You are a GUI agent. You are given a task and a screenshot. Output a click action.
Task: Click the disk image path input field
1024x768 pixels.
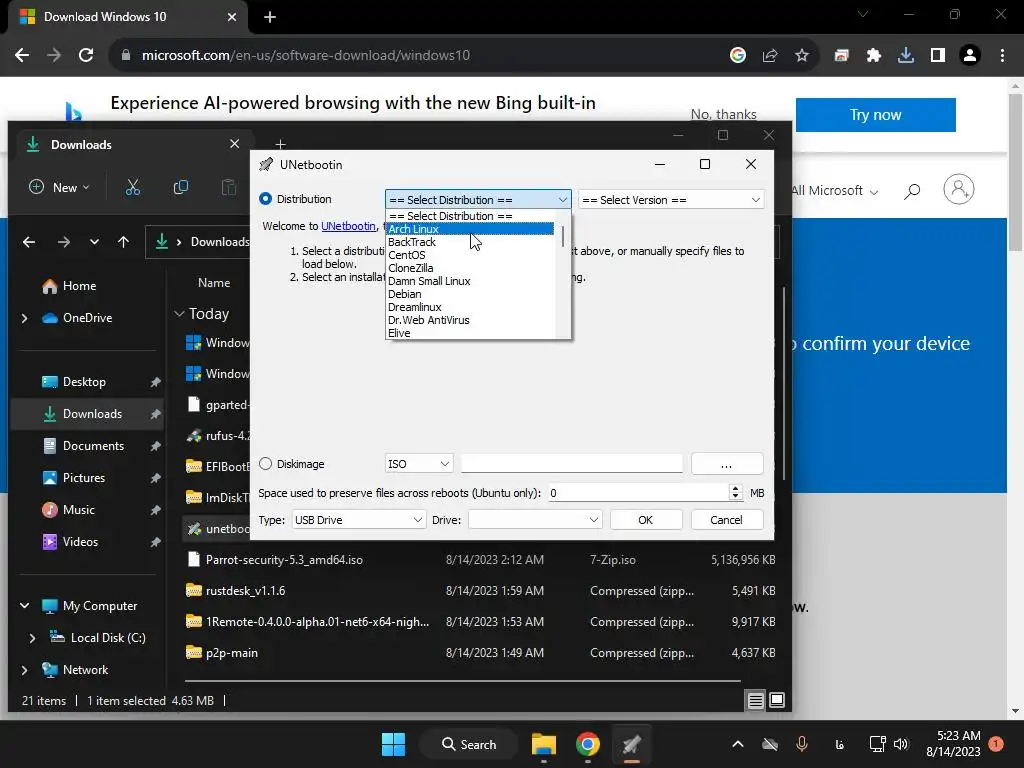click(x=571, y=464)
